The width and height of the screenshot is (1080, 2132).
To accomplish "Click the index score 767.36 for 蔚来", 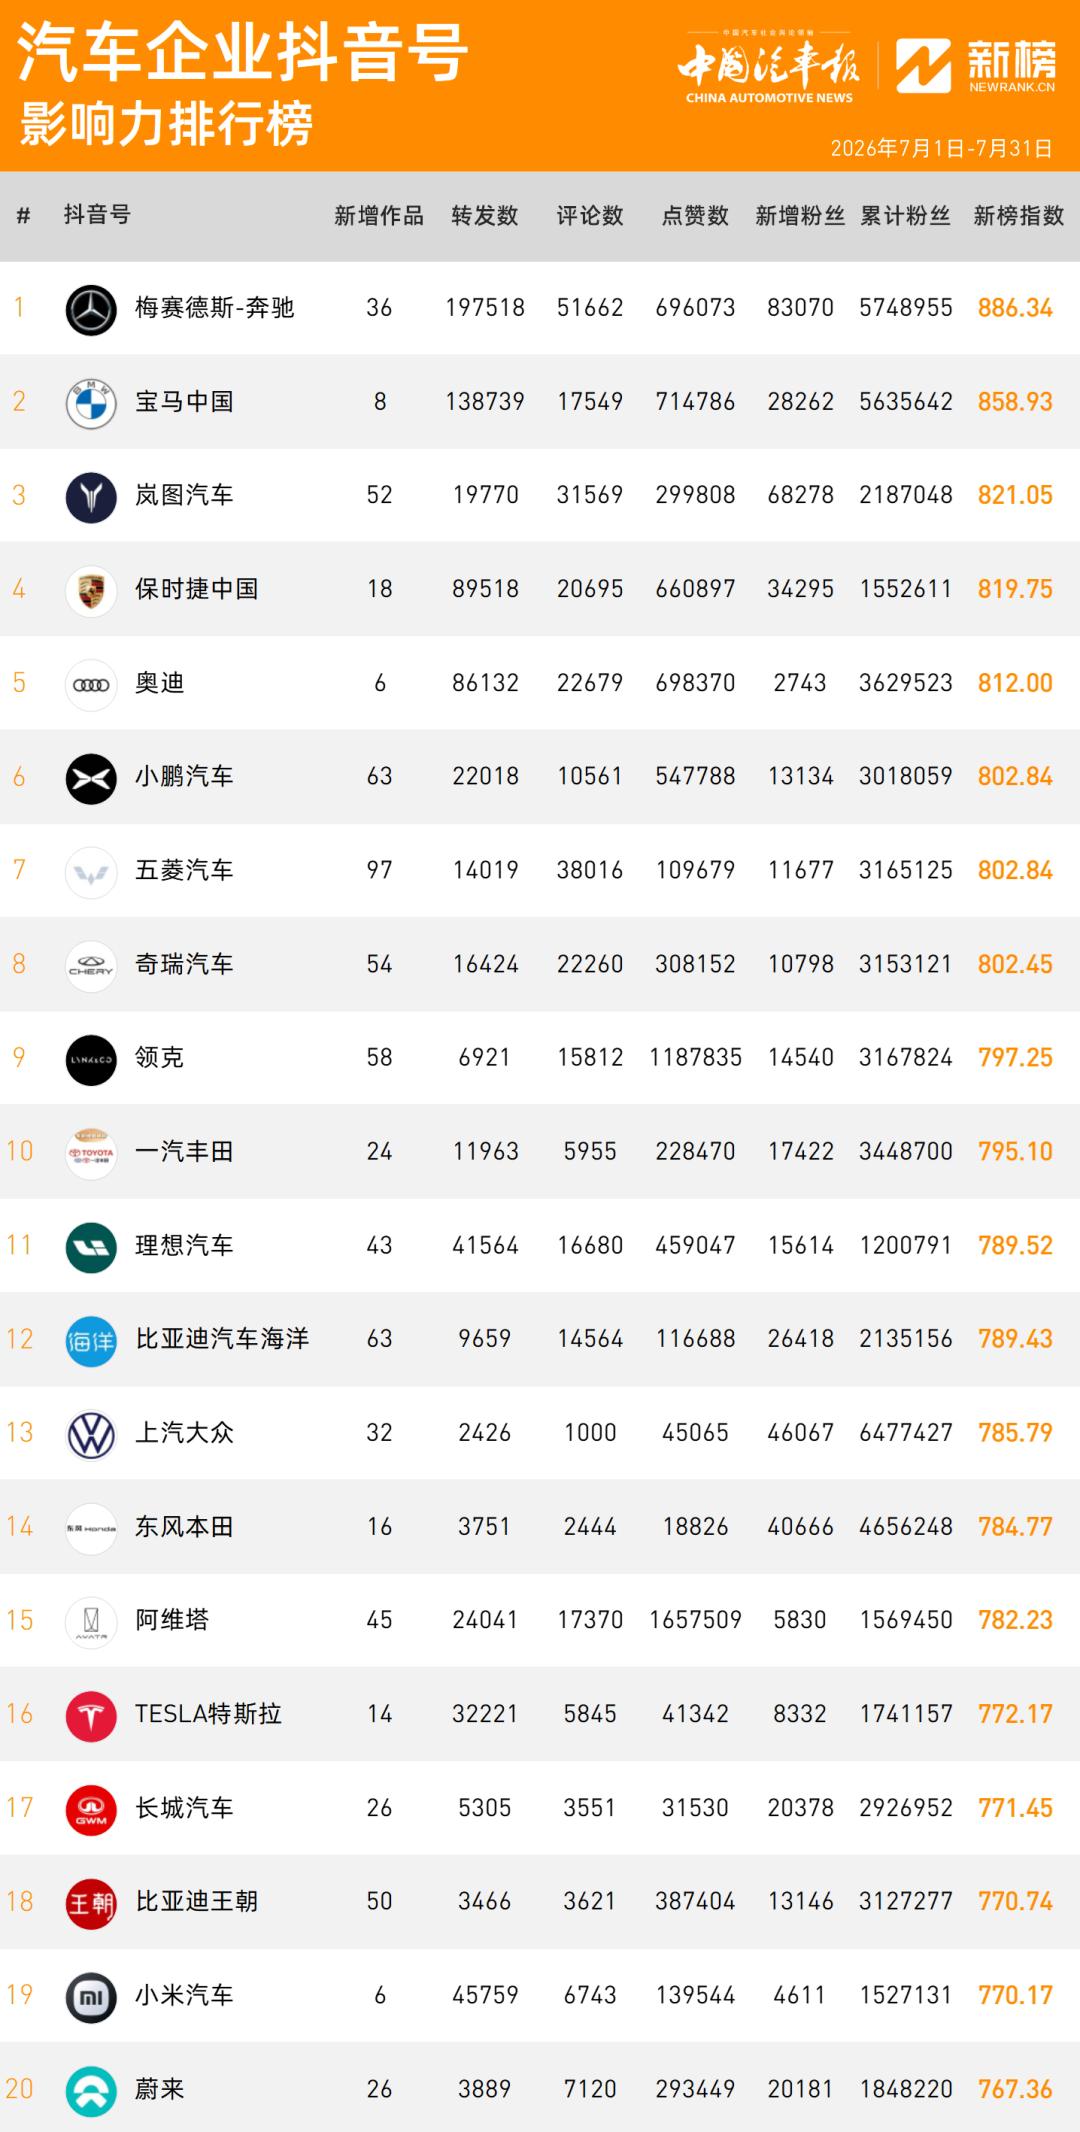I will tap(1015, 2089).
